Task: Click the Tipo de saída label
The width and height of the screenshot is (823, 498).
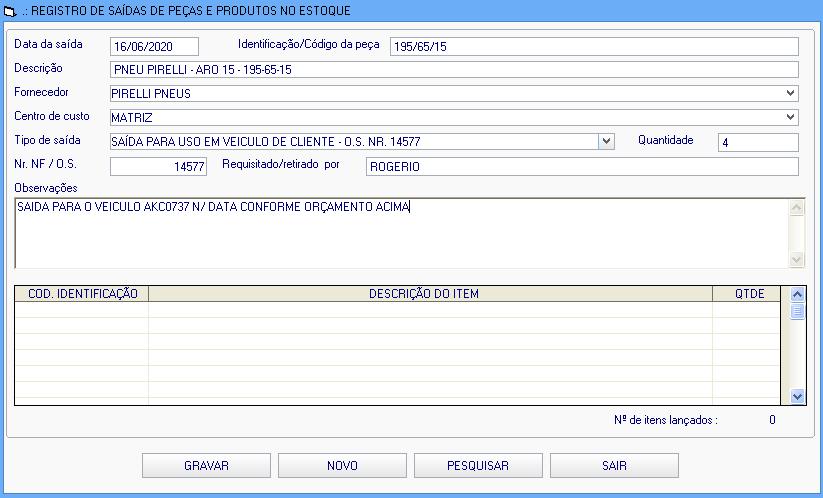Action: pyautogui.click(x=47, y=140)
